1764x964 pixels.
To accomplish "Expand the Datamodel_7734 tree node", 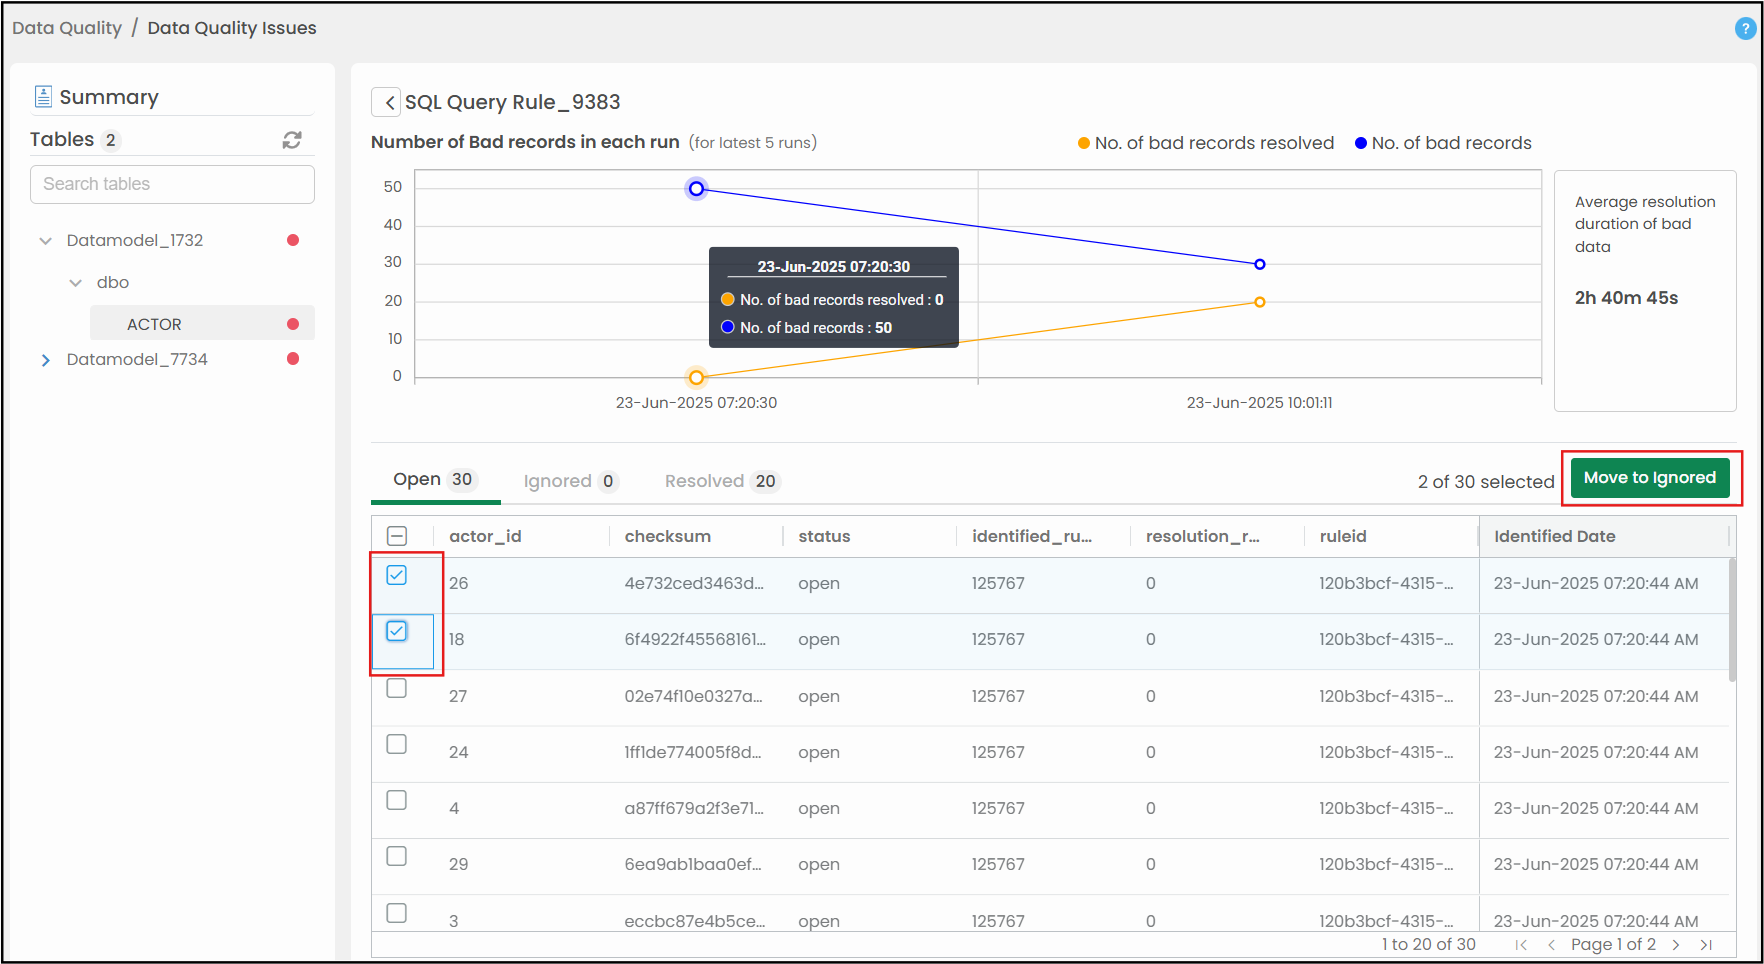I will 45,360.
